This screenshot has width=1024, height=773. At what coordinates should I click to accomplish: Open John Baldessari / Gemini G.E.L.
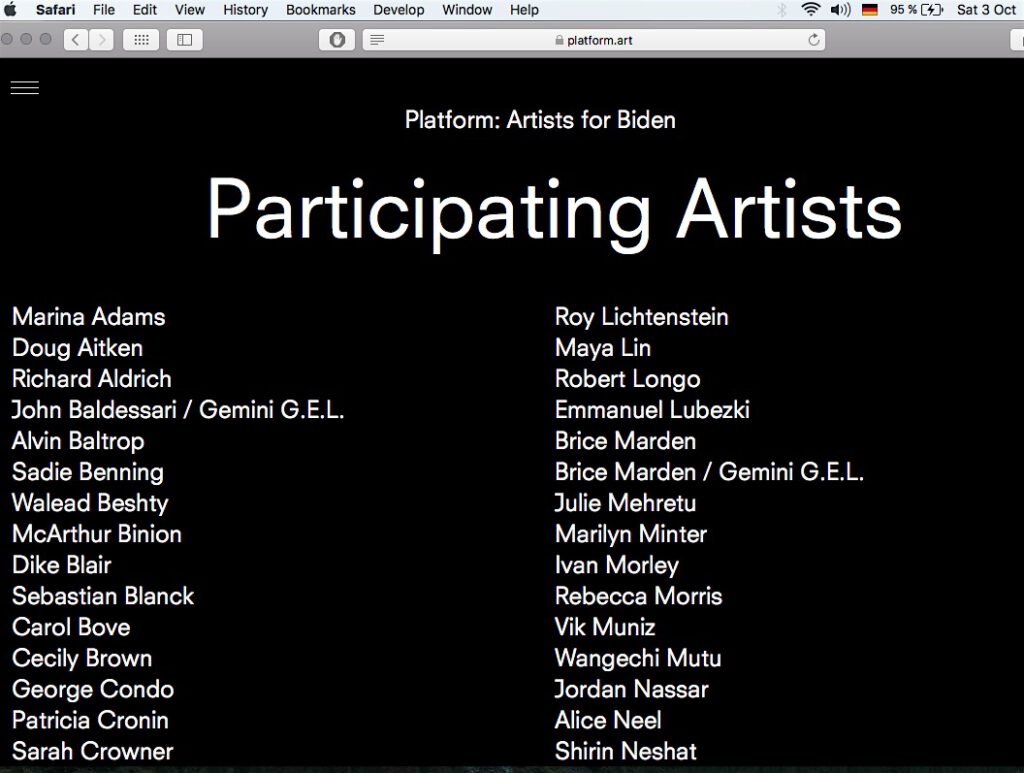tap(178, 410)
